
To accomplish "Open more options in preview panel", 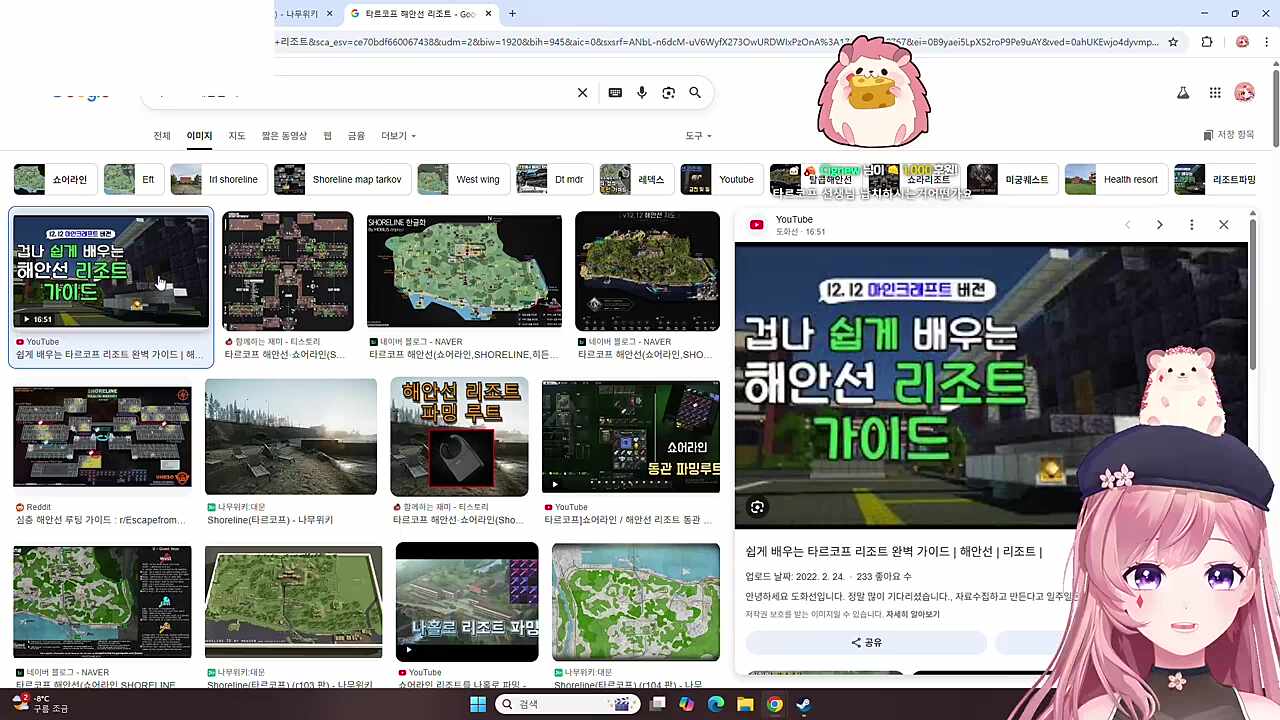I will pyautogui.click(x=1191, y=225).
